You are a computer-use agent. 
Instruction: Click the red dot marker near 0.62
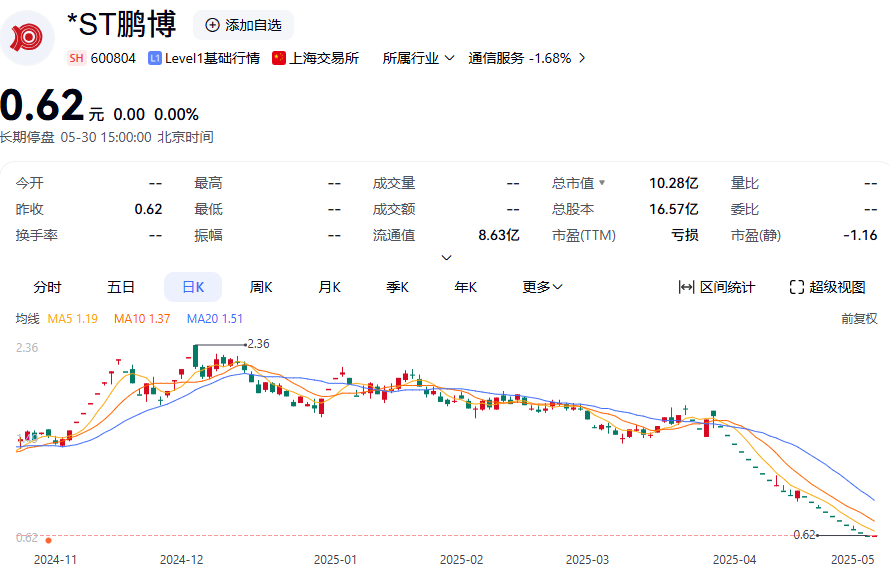coord(48,539)
